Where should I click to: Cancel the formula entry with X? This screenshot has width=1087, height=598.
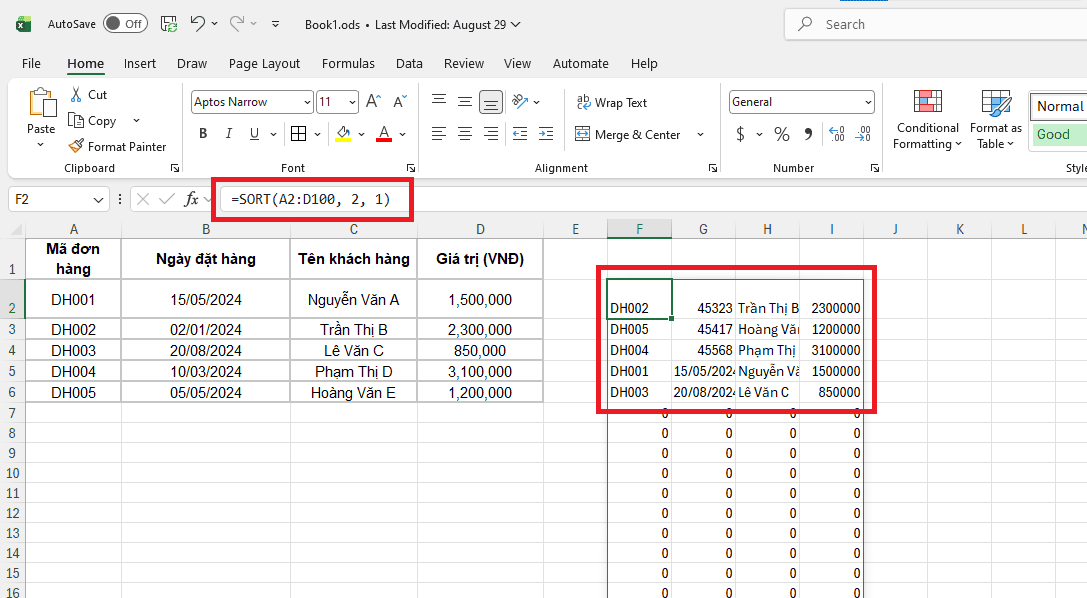143,200
